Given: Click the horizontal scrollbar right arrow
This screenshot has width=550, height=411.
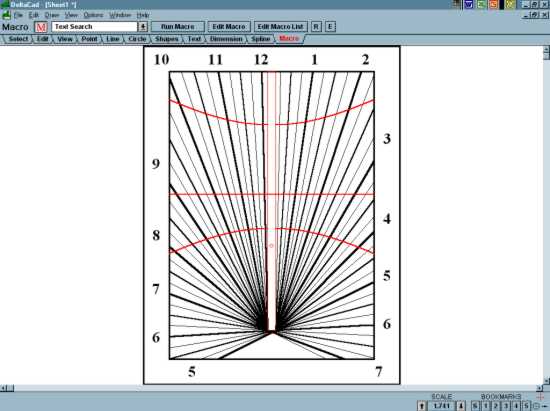Looking at the screenshot, I should click(539, 388).
